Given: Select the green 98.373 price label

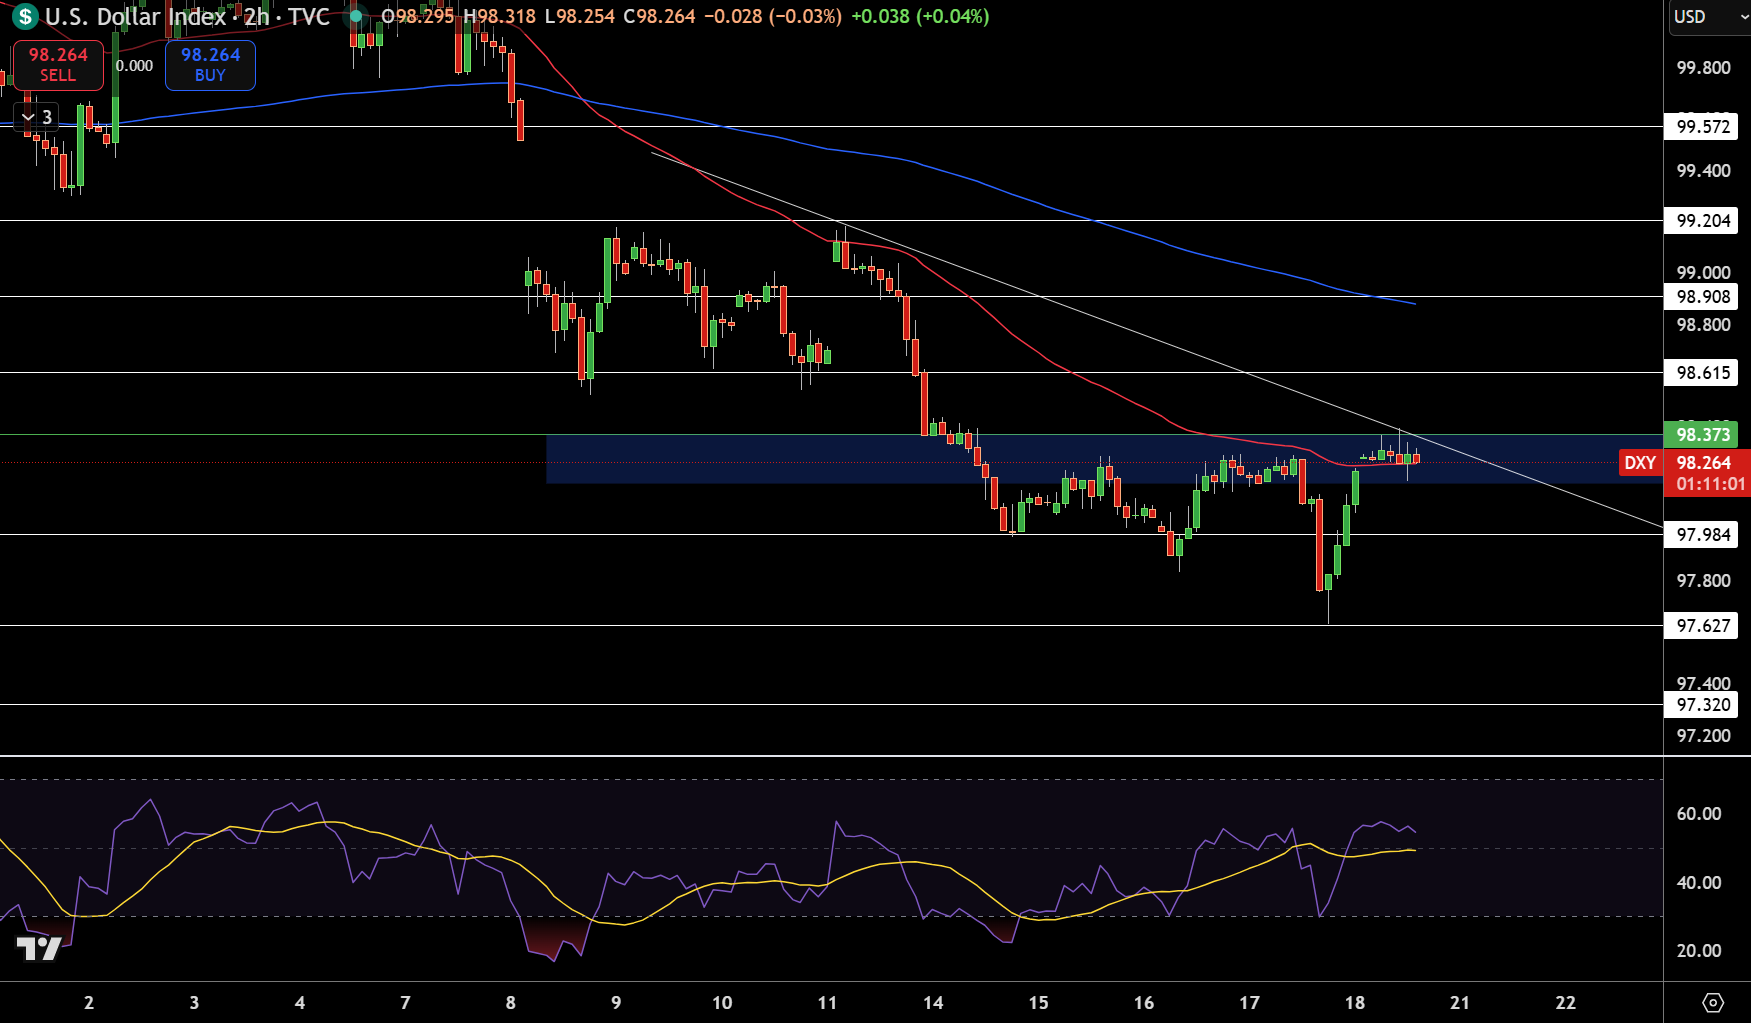Looking at the screenshot, I should coord(1703,435).
